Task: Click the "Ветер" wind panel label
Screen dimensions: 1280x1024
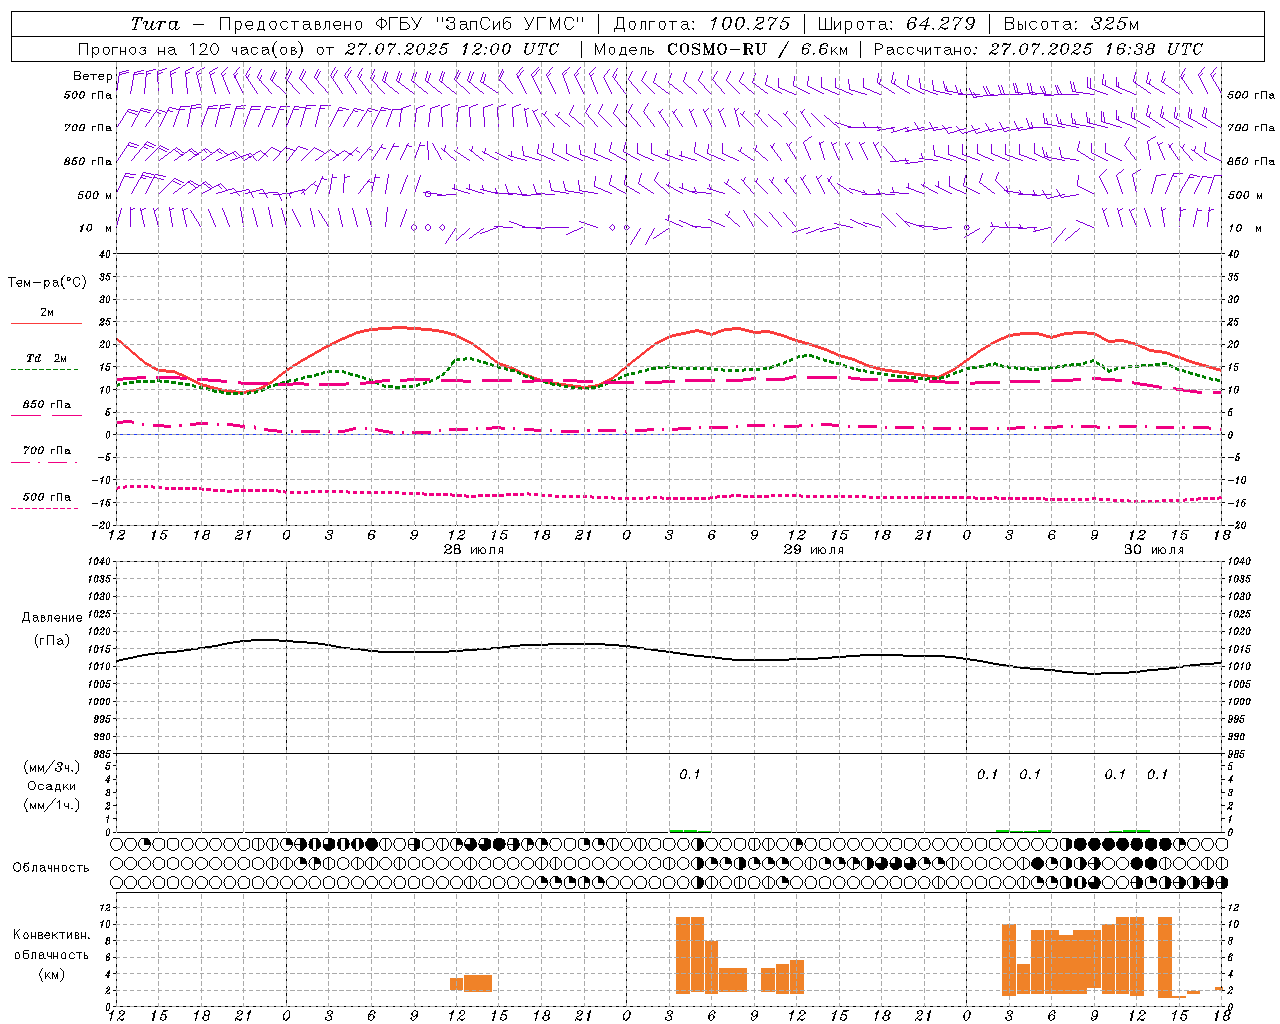Action: 92,76
